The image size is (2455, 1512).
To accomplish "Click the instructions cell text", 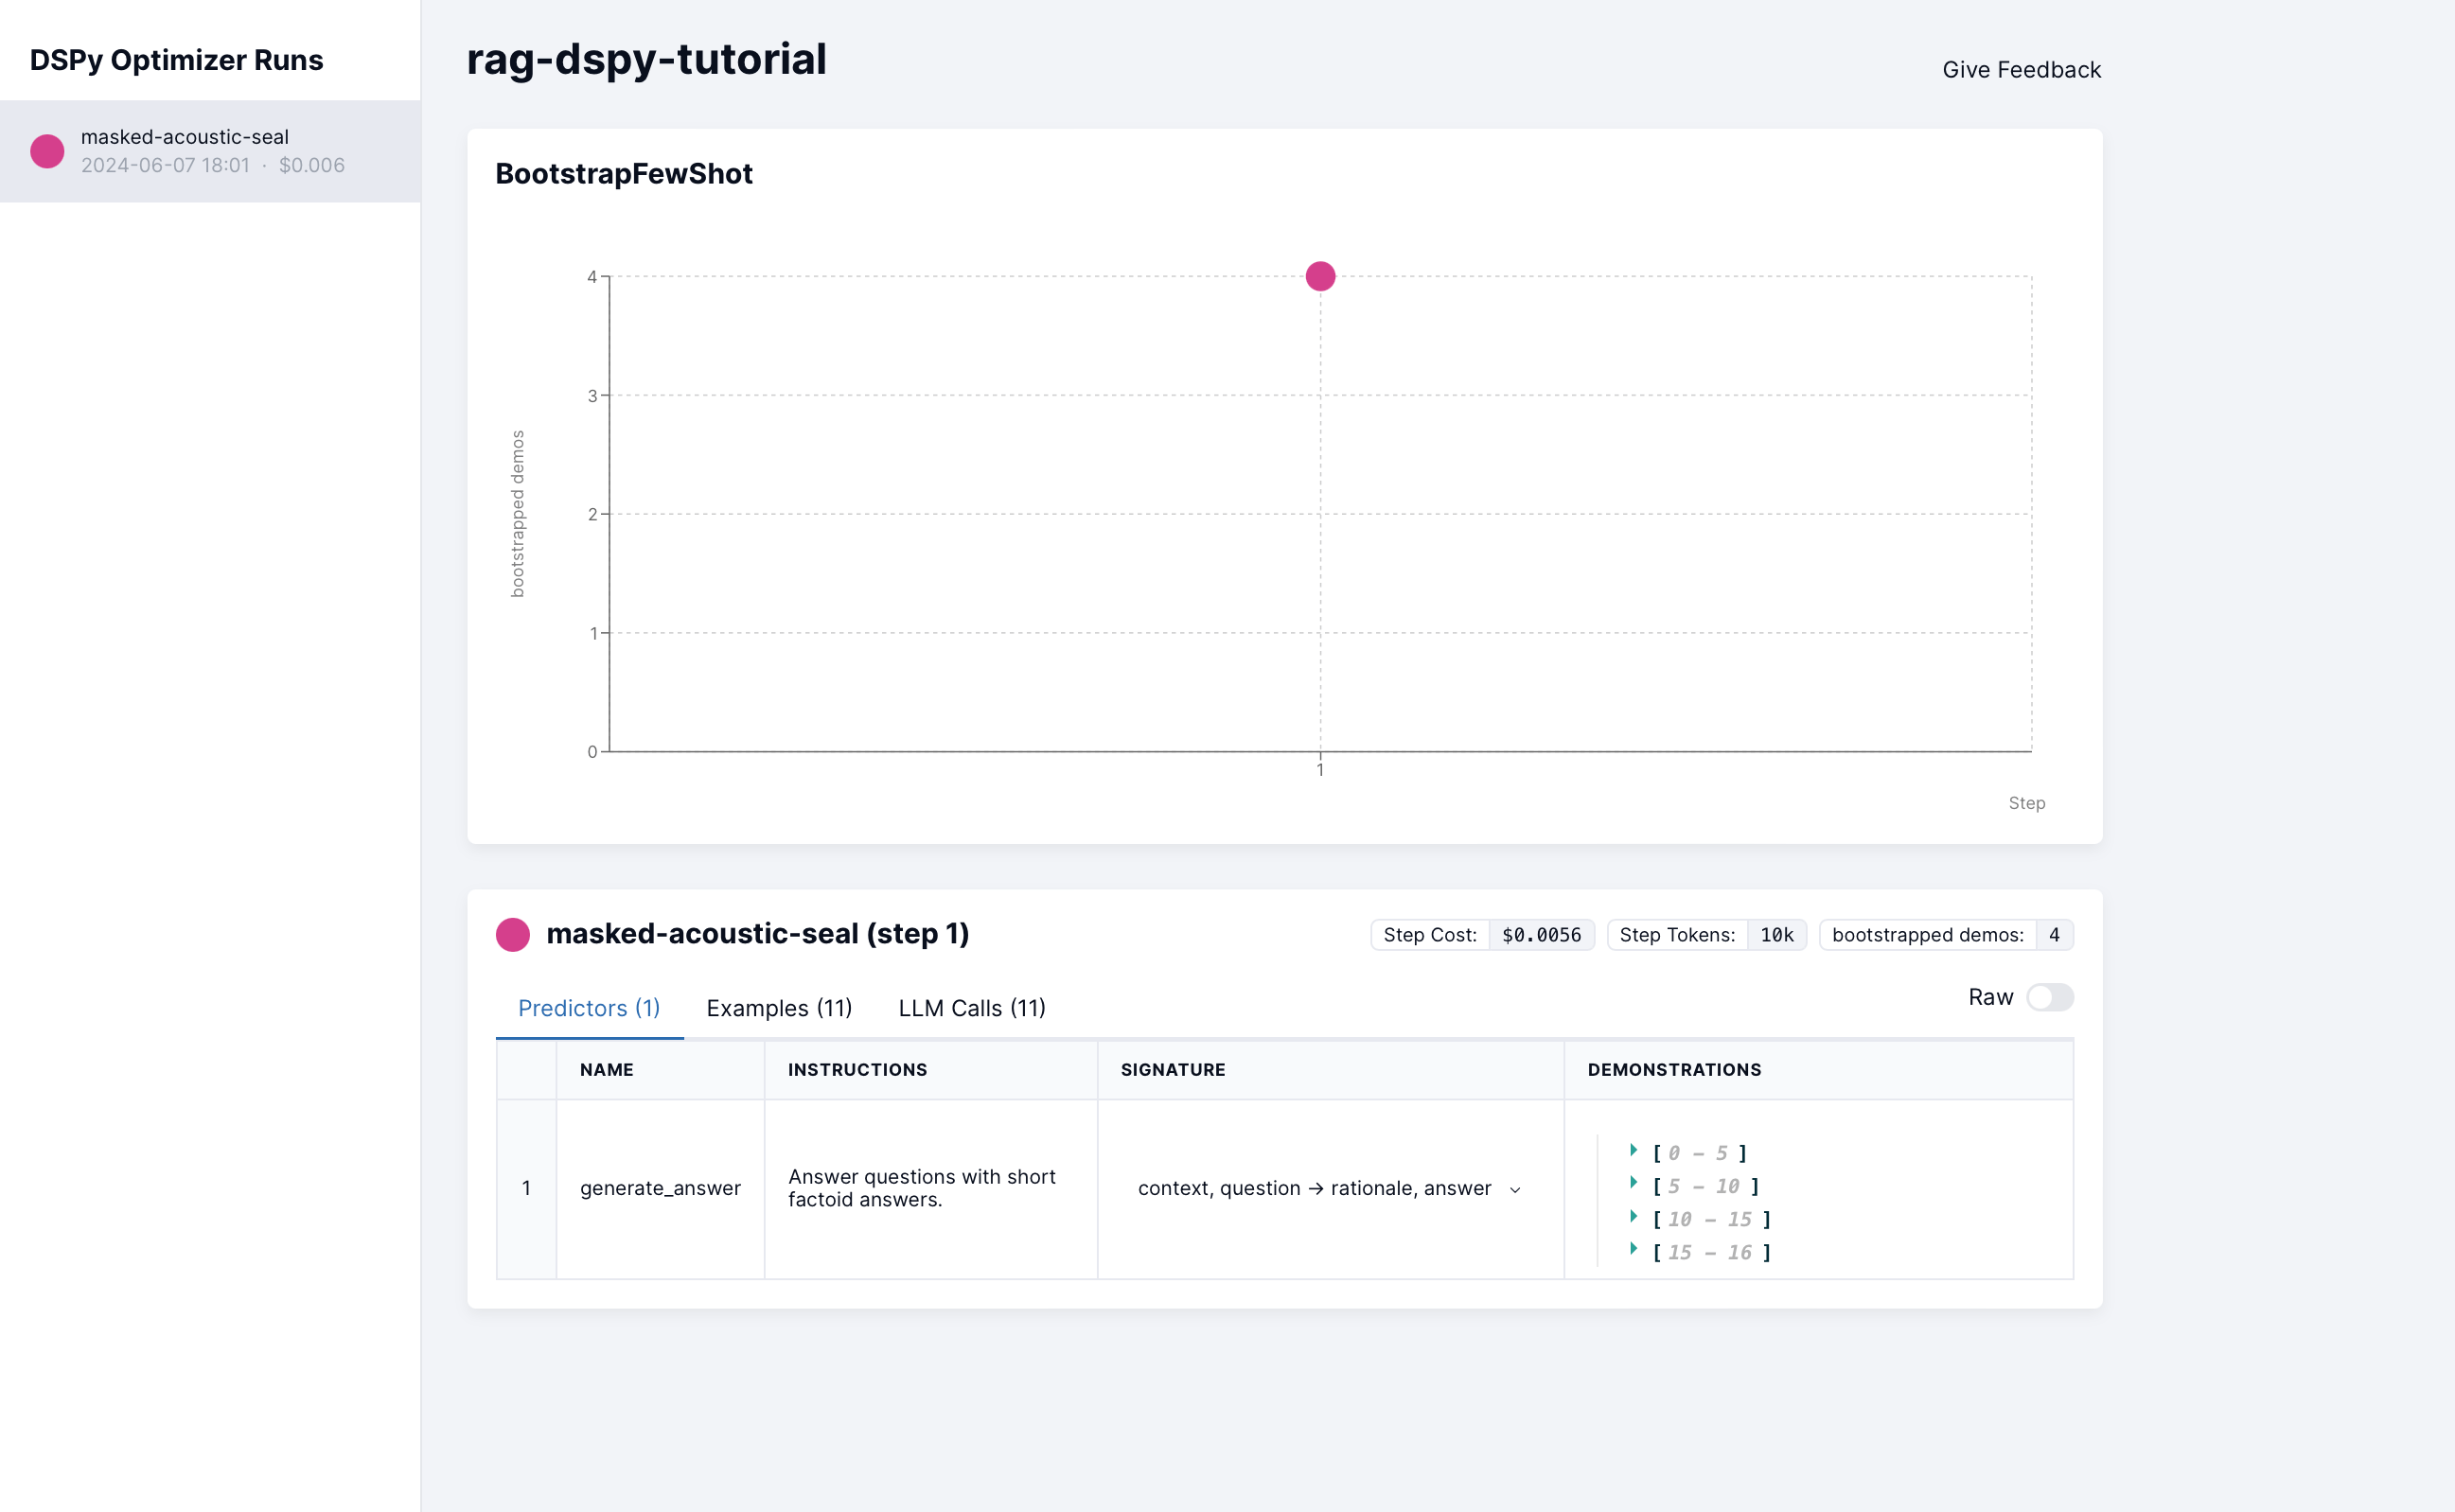I will [921, 1188].
